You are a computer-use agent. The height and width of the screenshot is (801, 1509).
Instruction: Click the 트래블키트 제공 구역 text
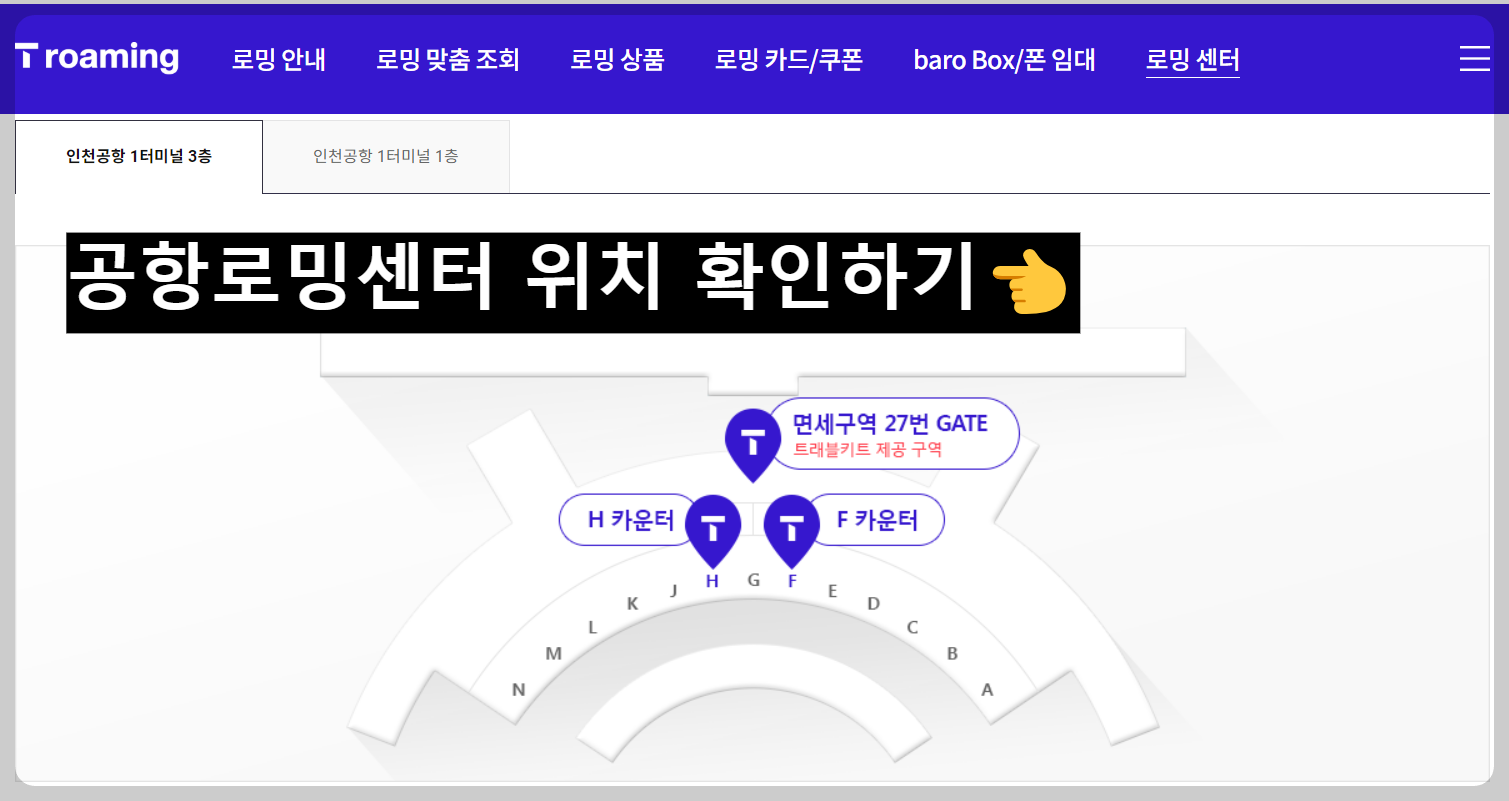(867, 450)
